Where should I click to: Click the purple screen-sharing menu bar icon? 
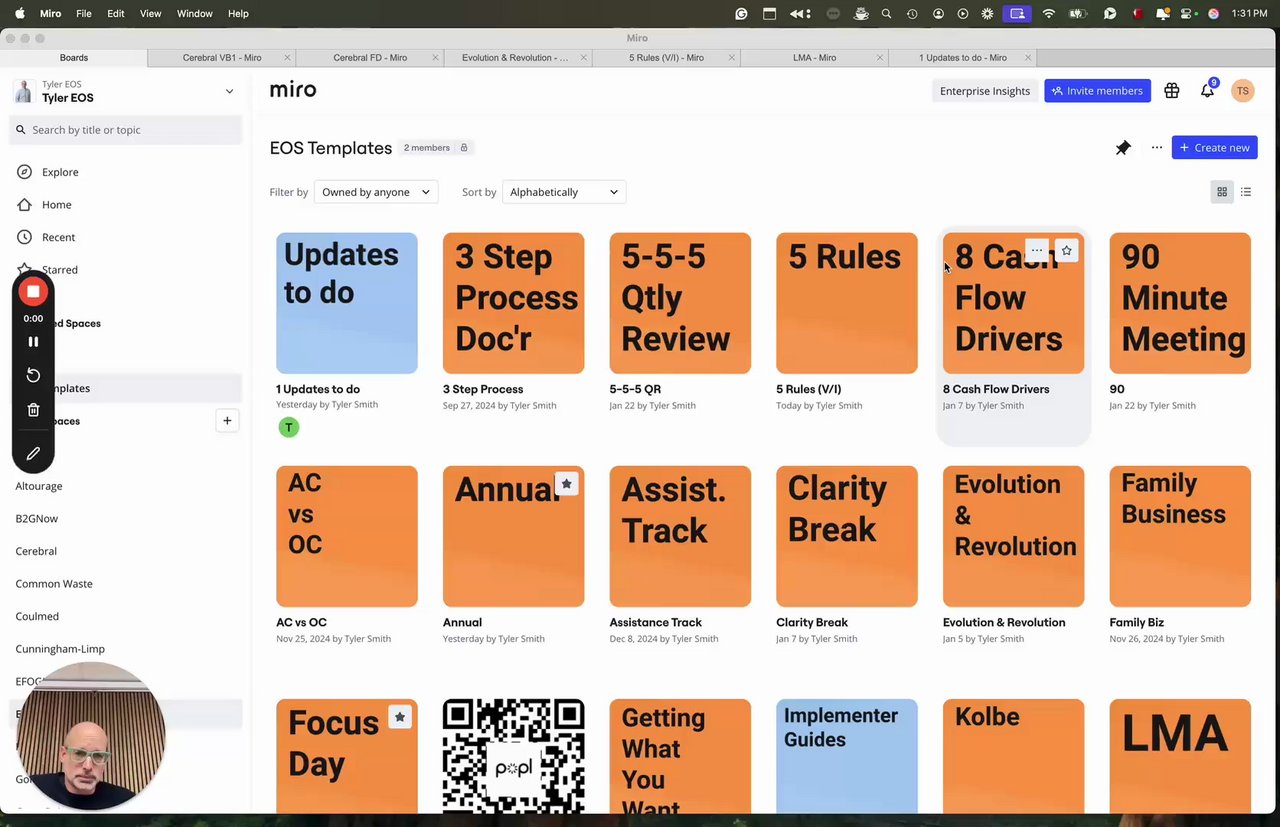point(1017,14)
